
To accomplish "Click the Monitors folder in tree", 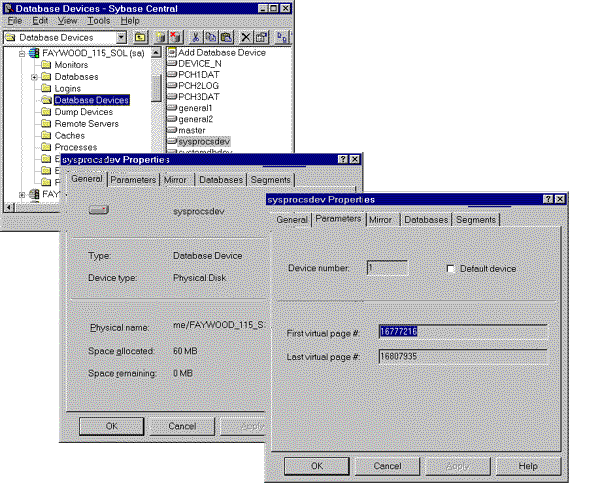I will pos(71,64).
